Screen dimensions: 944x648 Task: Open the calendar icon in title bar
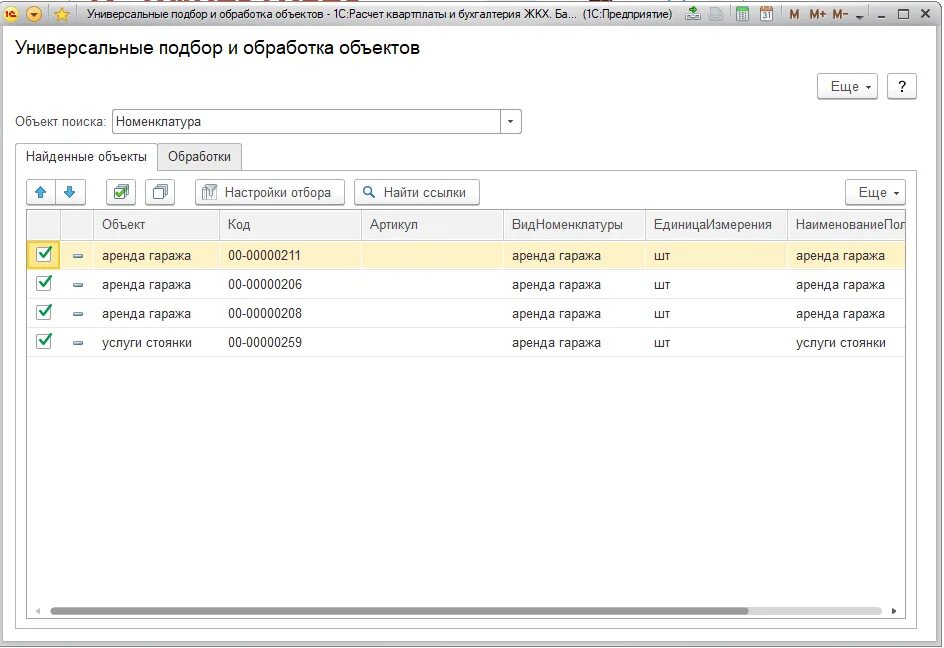(x=766, y=13)
